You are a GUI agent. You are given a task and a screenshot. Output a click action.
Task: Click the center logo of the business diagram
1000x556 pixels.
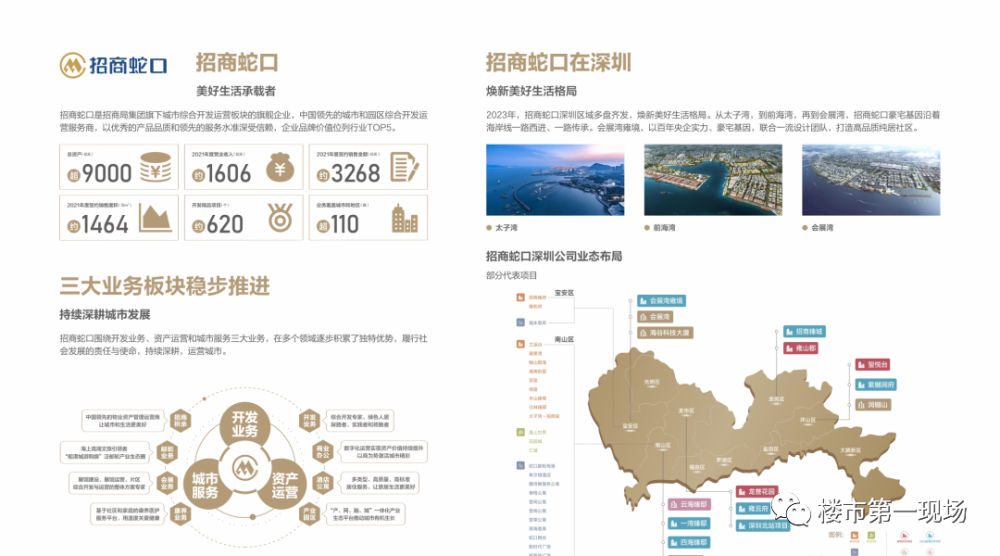245,468
